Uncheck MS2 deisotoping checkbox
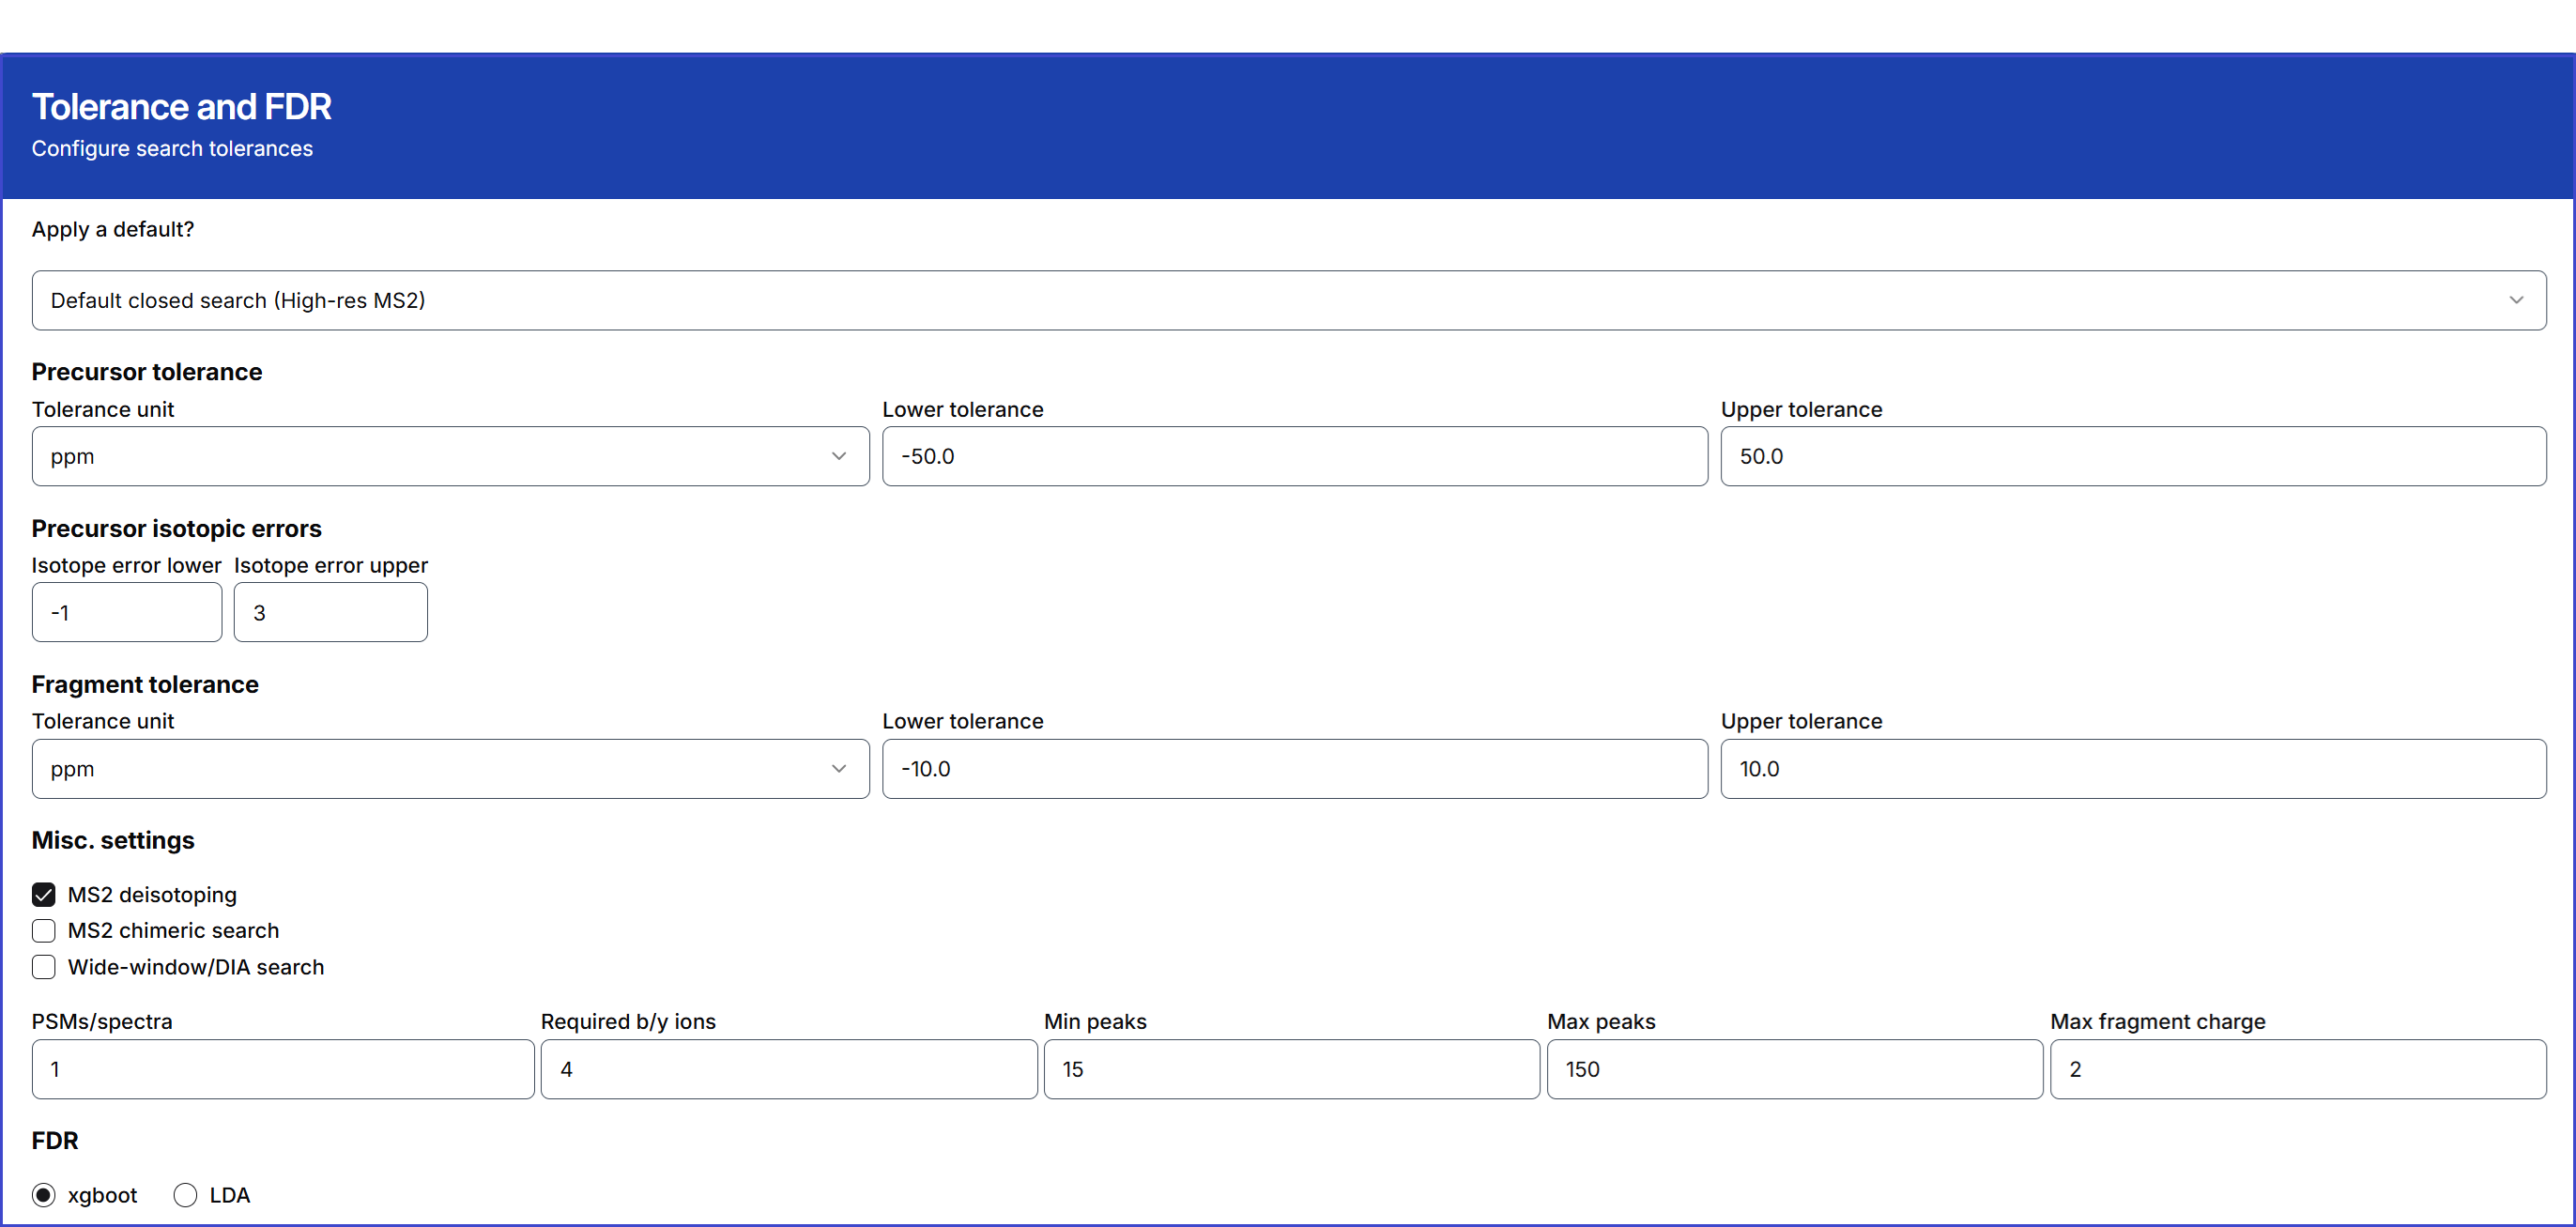The width and height of the screenshot is (2576, 1227). click(44, 894)
